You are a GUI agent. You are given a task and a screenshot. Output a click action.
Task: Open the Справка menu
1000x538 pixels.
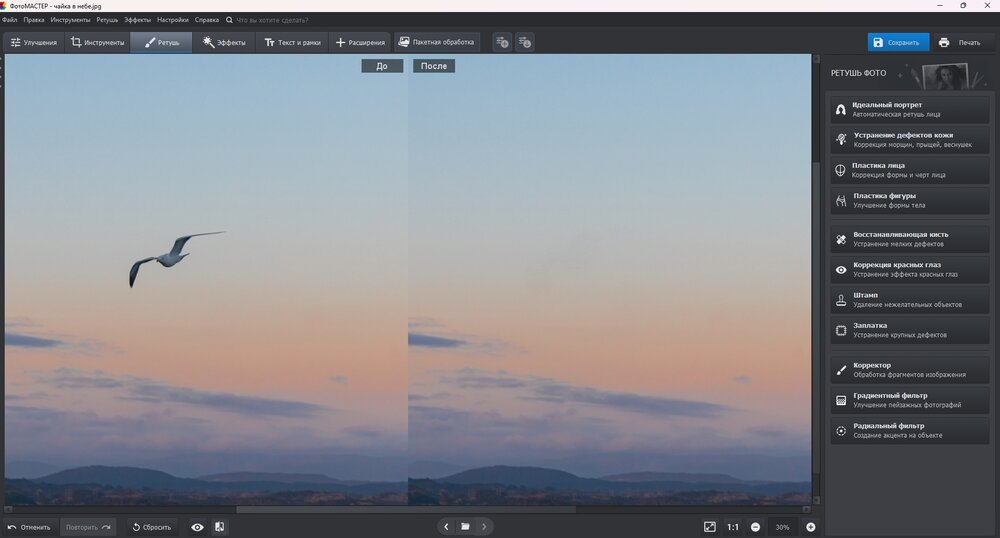(x=207, y=20)
